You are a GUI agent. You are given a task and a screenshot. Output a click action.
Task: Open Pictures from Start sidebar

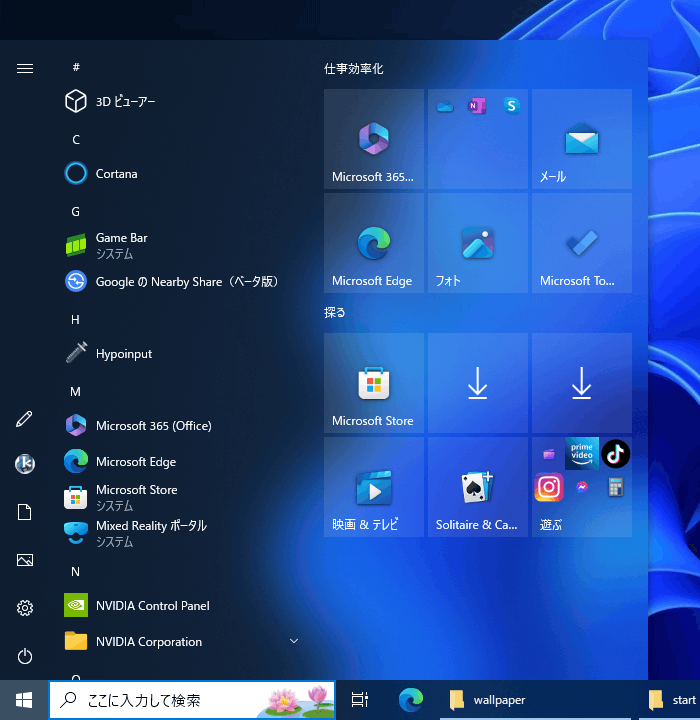pos(25,560)
